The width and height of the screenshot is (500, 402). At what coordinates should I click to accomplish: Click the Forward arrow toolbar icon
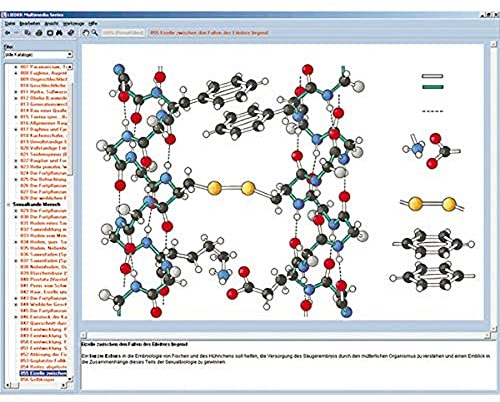pos(16,33)
